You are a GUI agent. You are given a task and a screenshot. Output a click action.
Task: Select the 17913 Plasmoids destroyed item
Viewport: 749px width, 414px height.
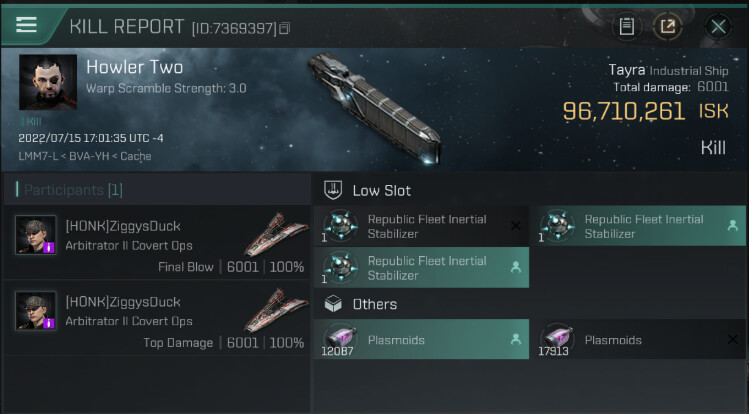(x=638, y=340)
